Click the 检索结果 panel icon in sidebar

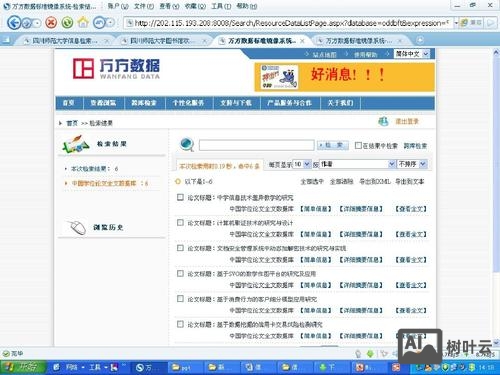[75, 145]
